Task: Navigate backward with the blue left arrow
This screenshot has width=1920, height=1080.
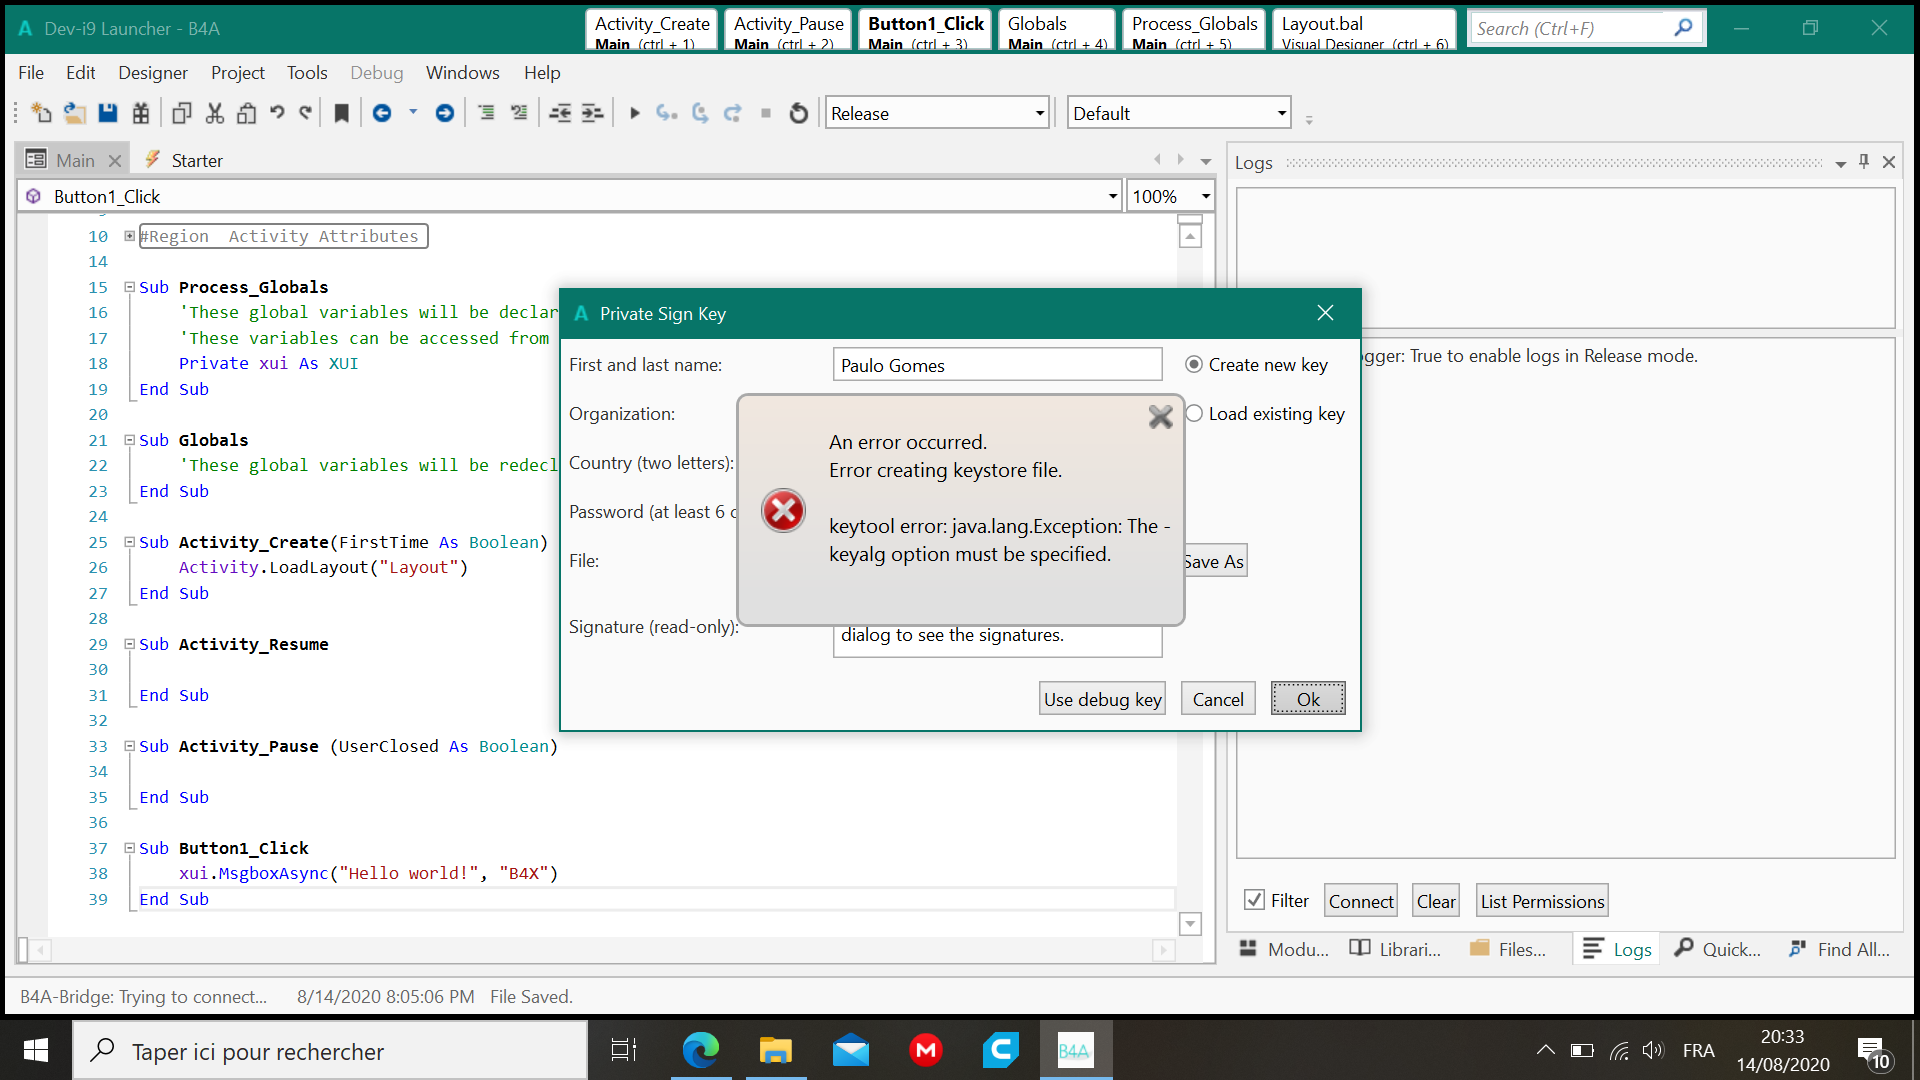Action: click(382, 113)
